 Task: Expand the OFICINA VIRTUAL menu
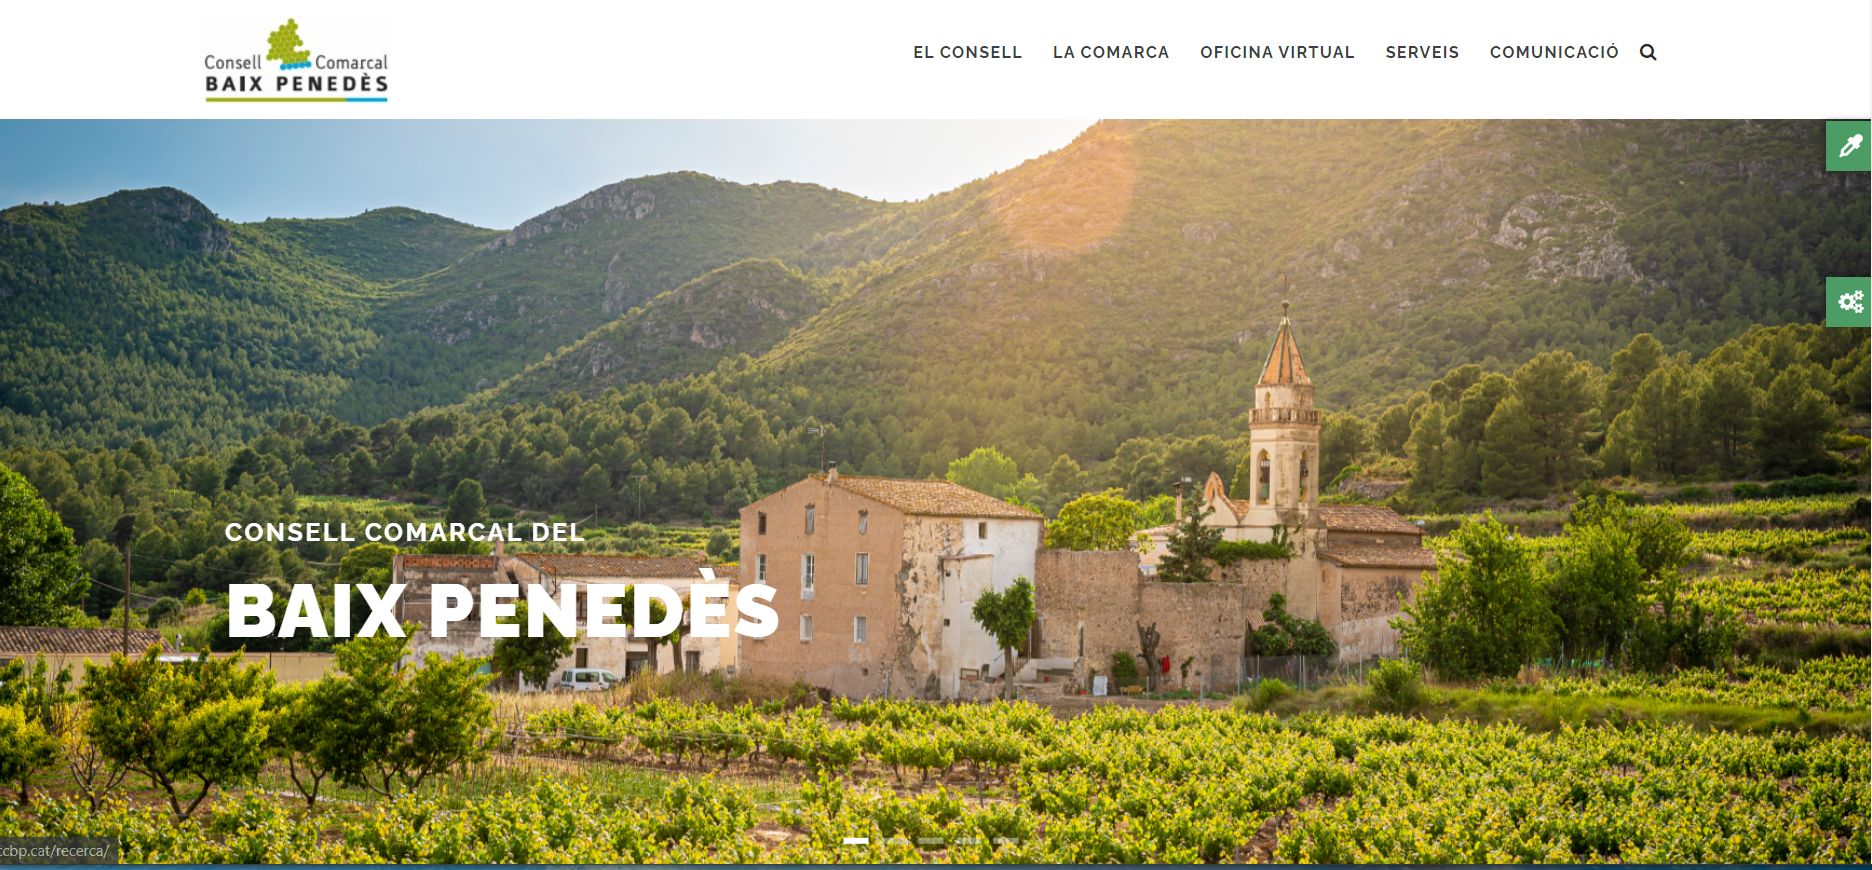[1277, 52]
